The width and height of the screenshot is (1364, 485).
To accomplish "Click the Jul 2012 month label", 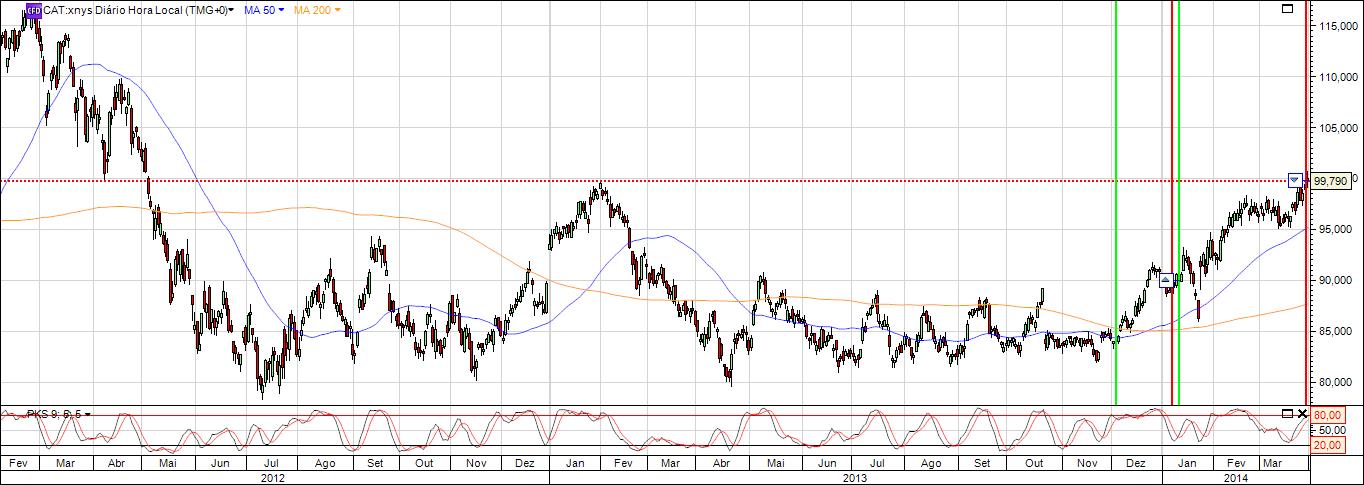I will click(x=270, y=464).
